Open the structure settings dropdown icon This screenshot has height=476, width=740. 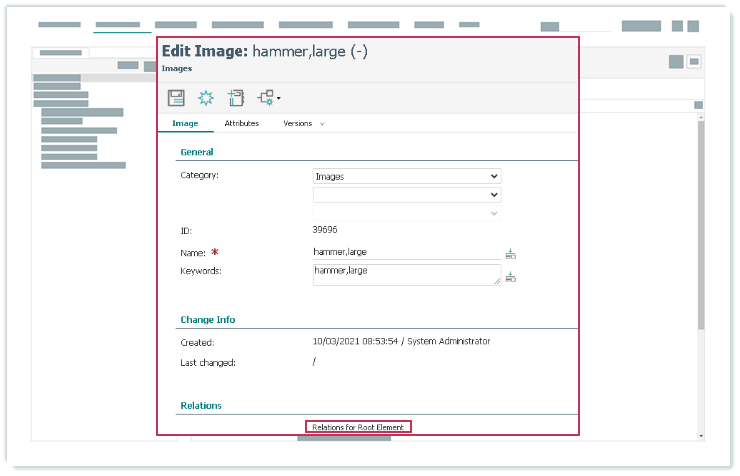click(268, 97)
